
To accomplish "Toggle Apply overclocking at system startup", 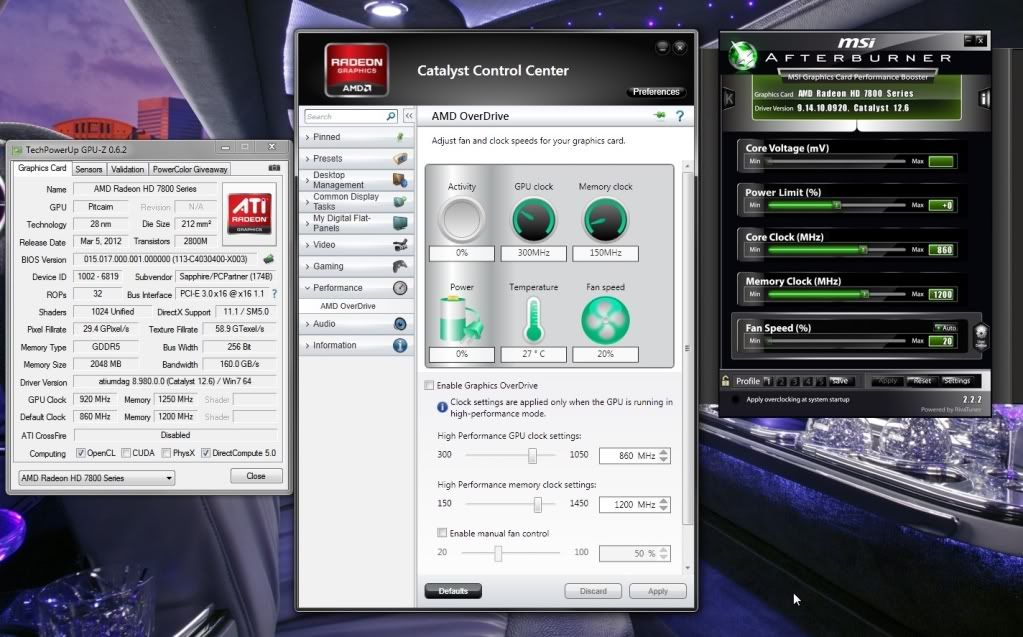I will 735,399.
